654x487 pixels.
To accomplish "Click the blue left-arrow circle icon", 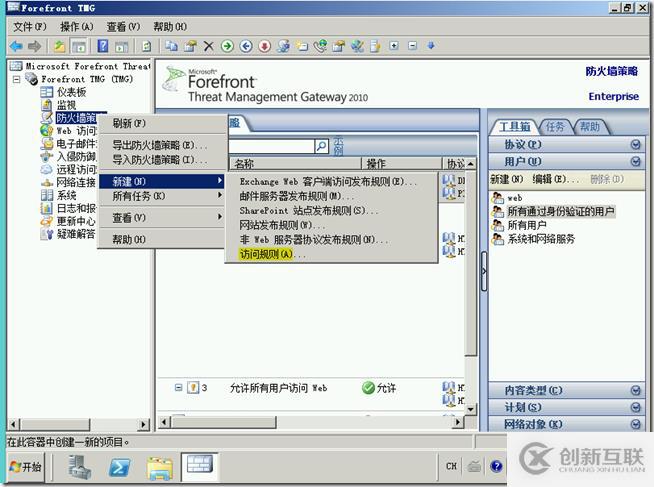I will [x=246, y=46].
